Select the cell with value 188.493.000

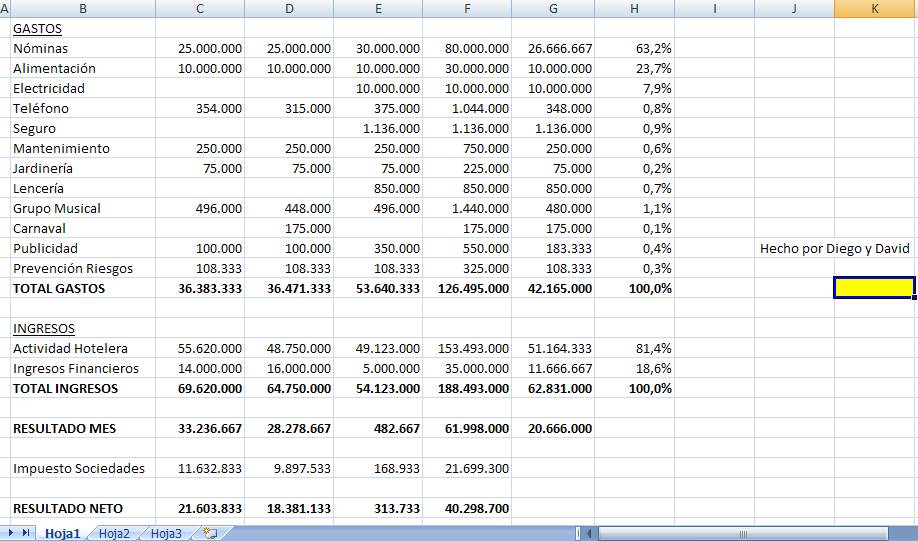click(x=467, y=388)
